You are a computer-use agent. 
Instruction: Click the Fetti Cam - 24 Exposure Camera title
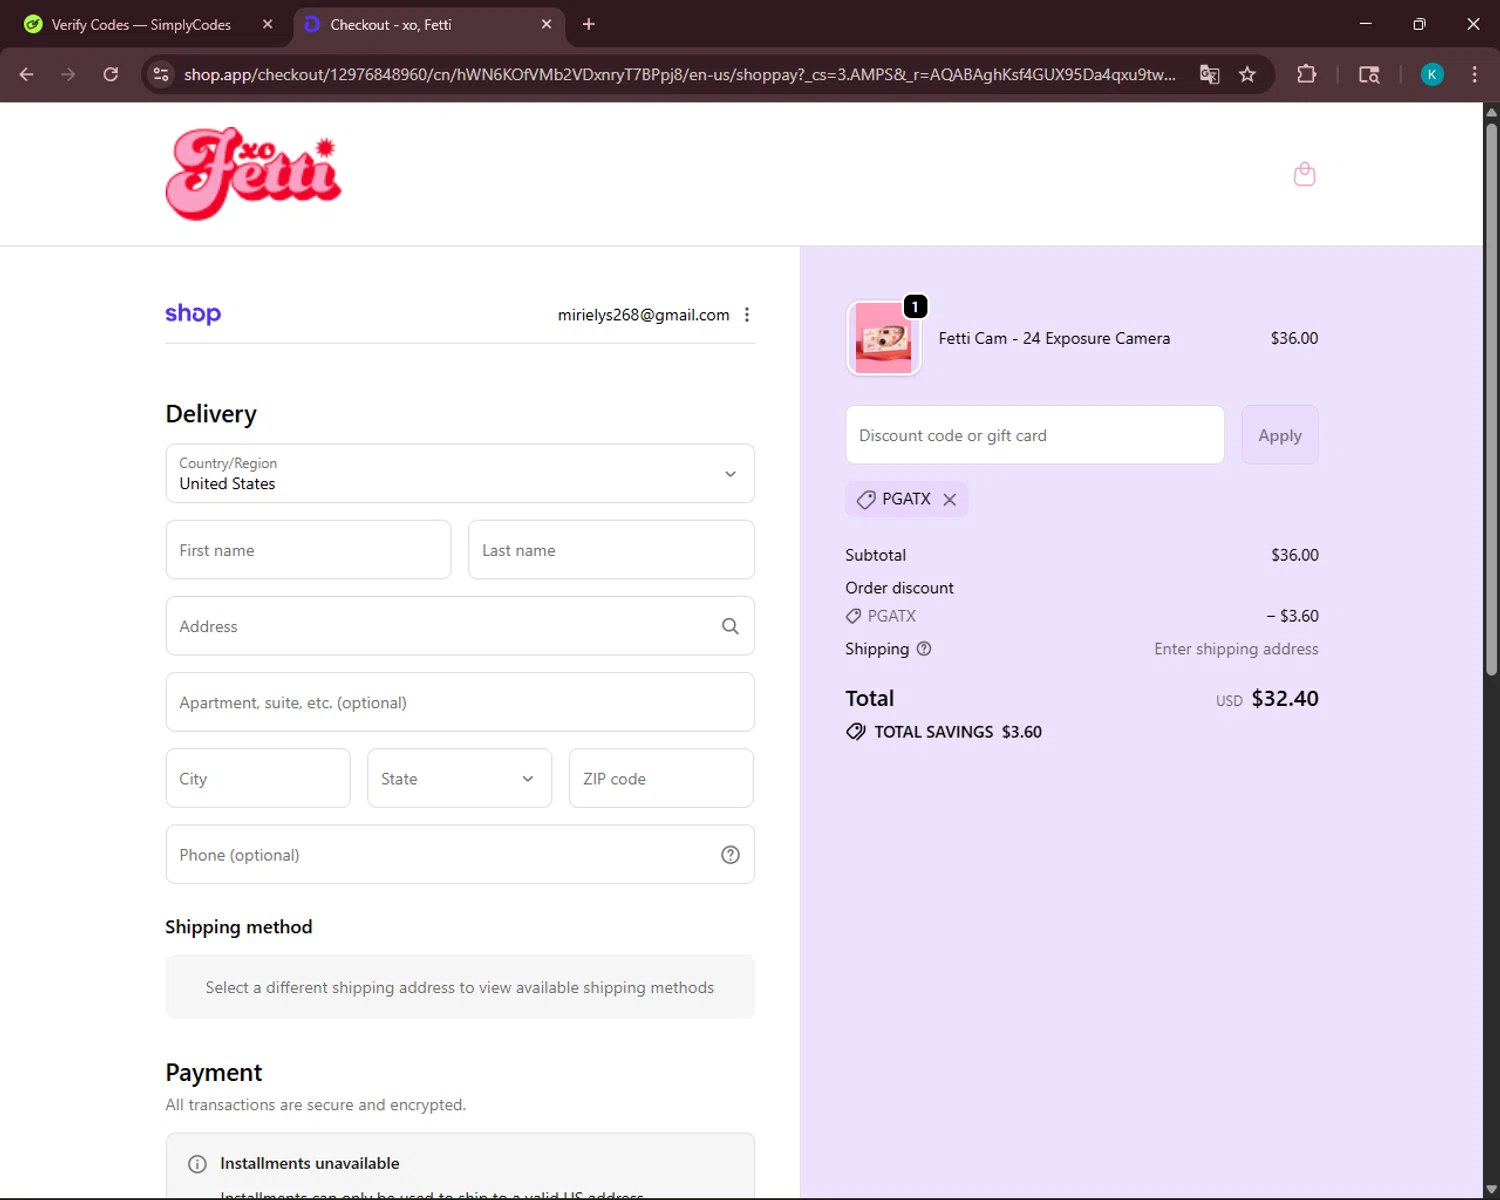point(1054,338)
